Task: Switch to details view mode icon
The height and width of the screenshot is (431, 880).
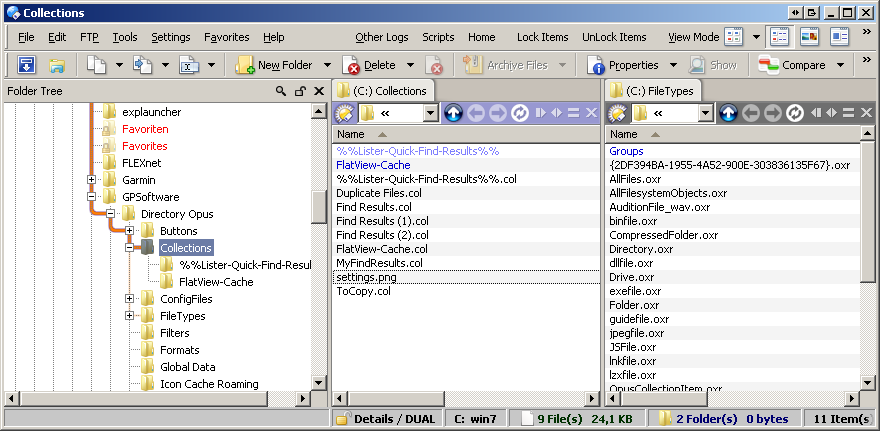Action: coord(780,37)
